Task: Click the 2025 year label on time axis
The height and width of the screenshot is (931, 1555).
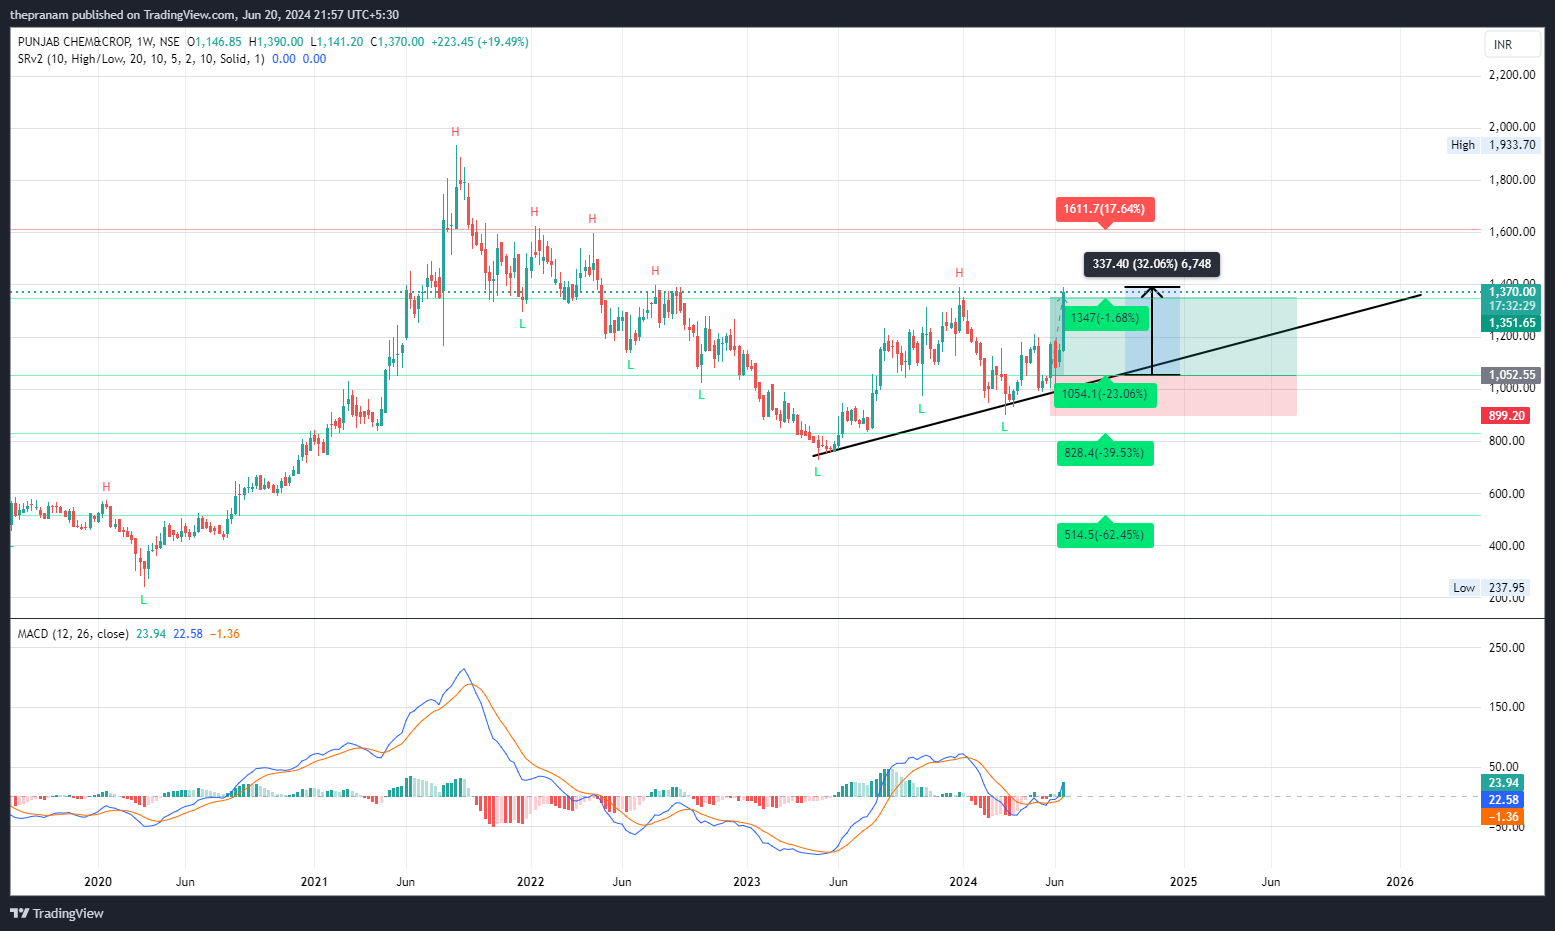Action: [1183, 882]
